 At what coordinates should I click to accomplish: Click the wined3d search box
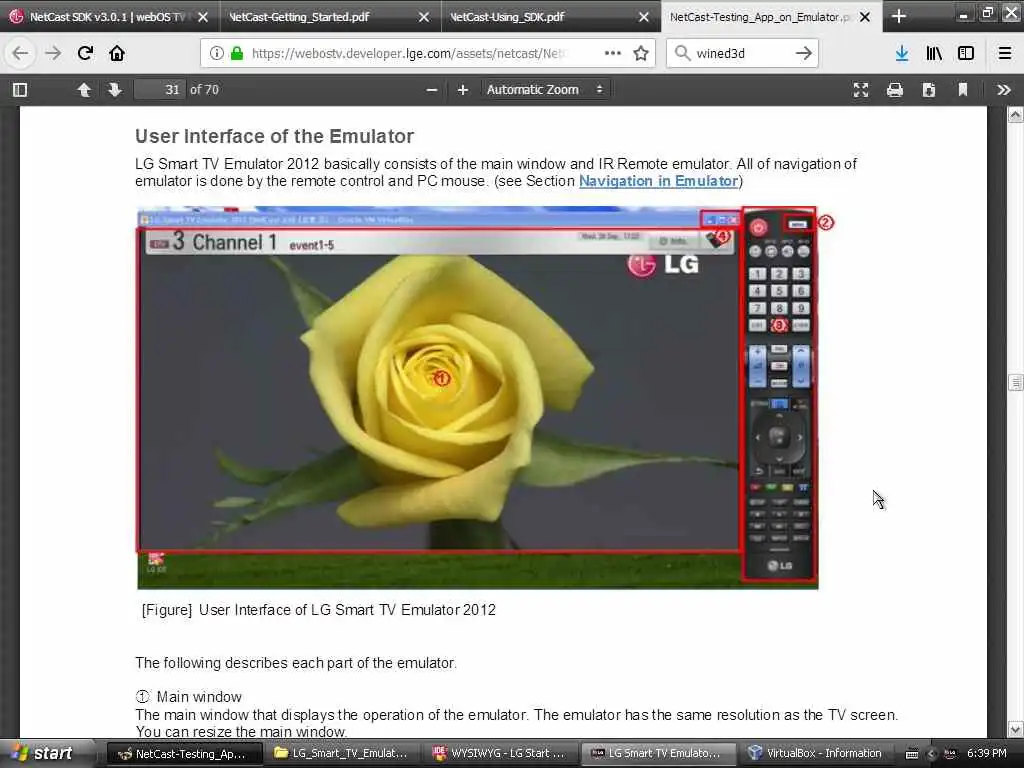741,54
